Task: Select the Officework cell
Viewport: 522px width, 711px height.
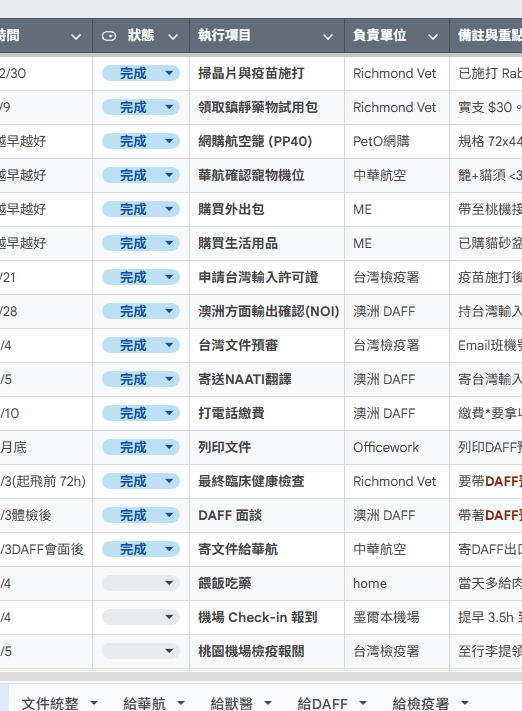Action: click(397, 448)
